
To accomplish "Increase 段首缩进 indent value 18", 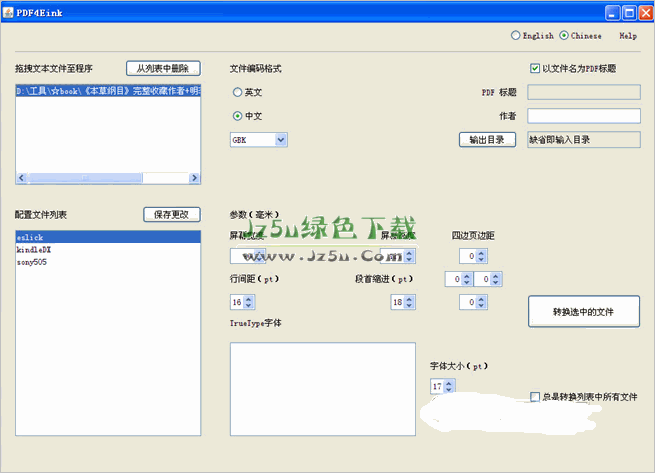I will [409, 299].
